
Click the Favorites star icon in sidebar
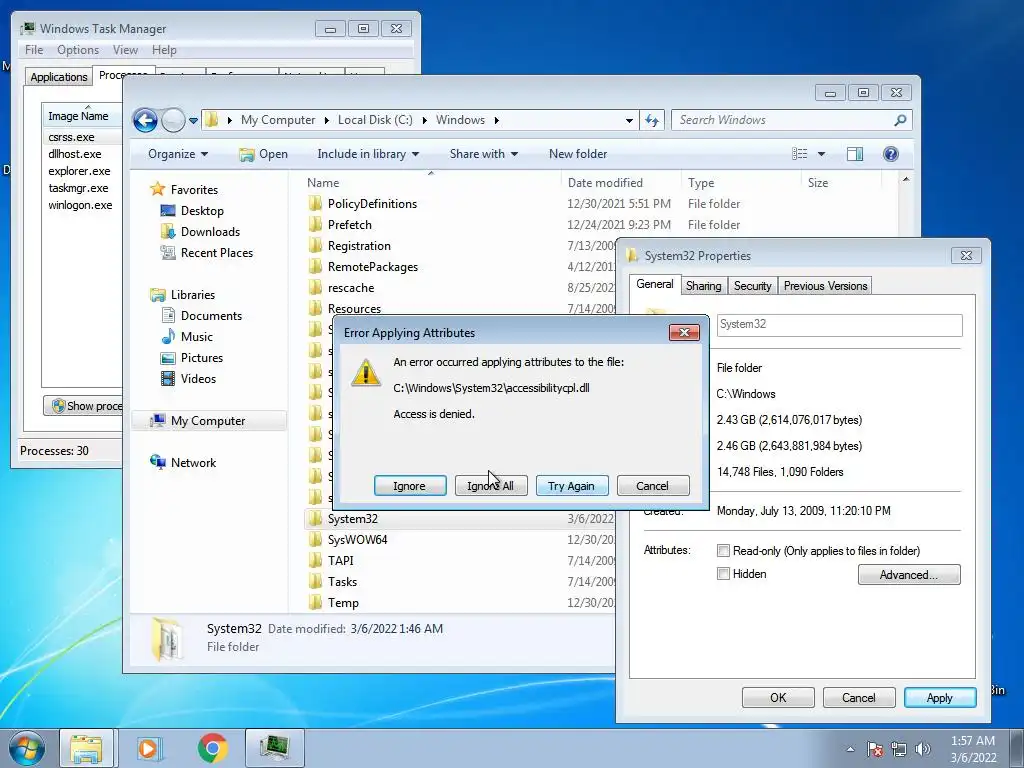(x=157, y=189)
